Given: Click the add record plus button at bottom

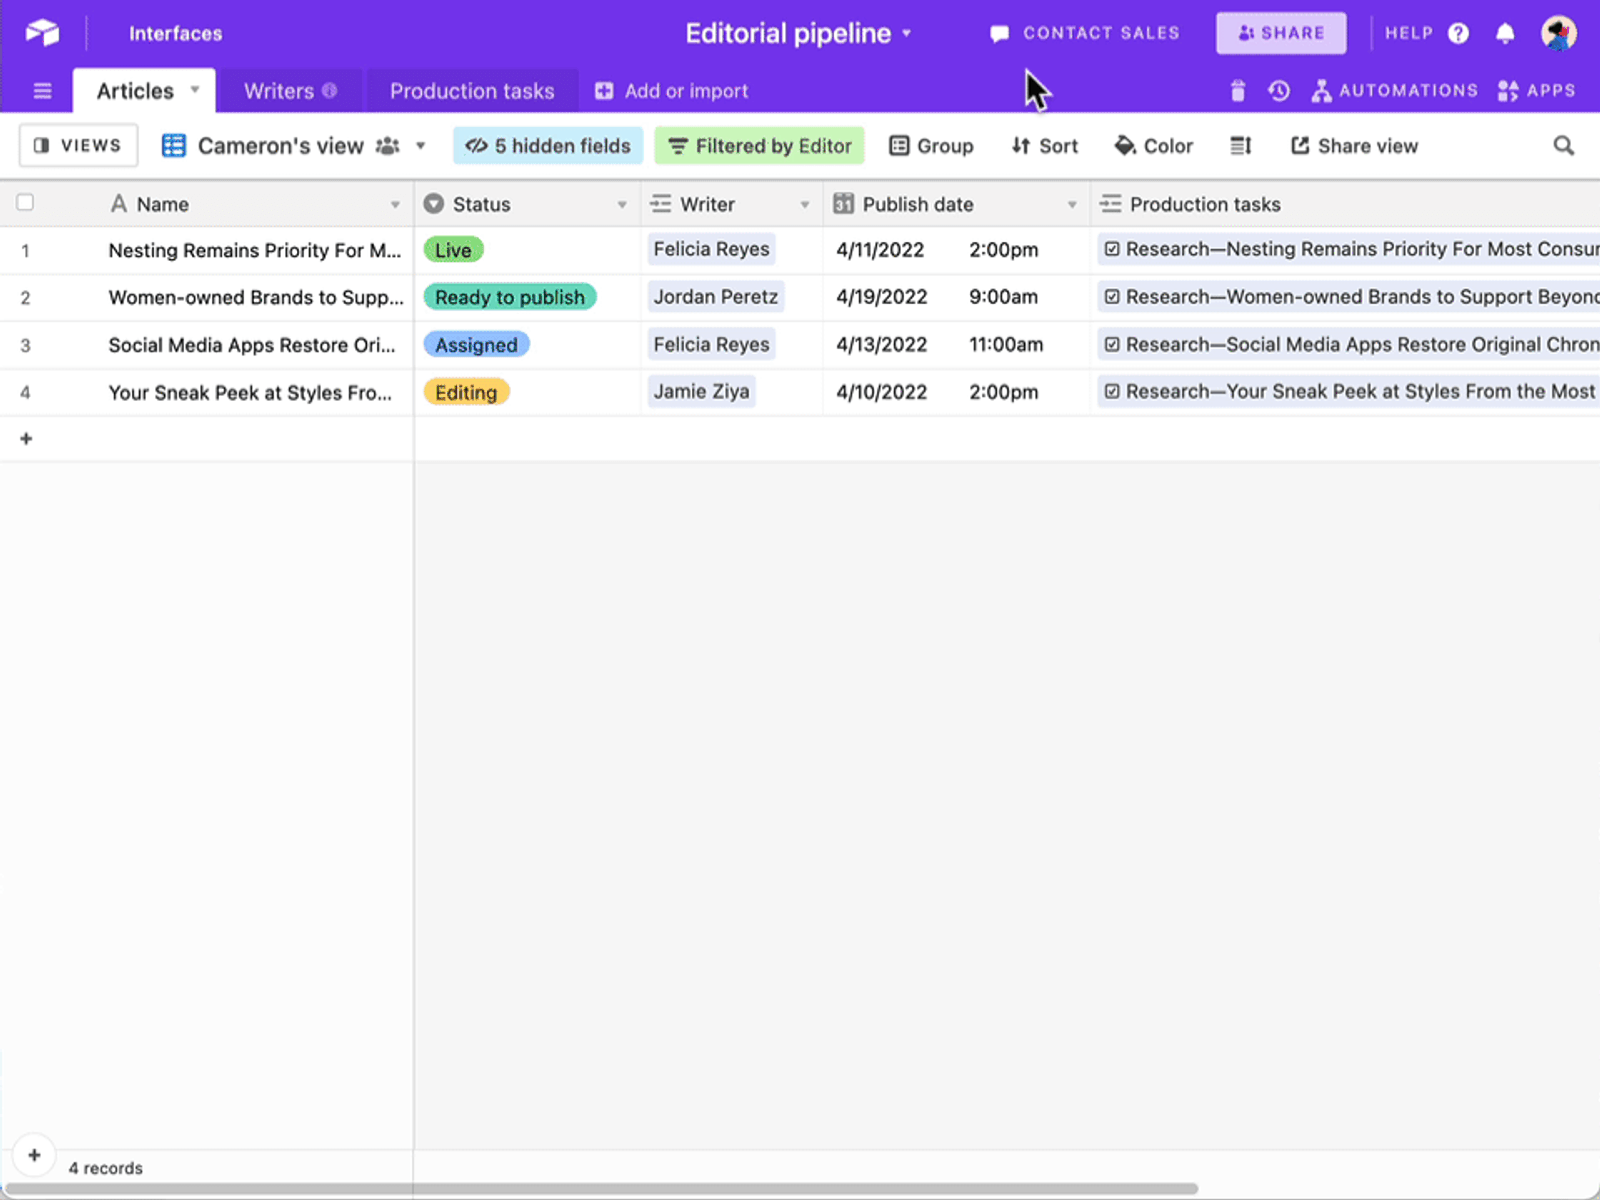Looking at the screenshot, I should point(34,1155).
